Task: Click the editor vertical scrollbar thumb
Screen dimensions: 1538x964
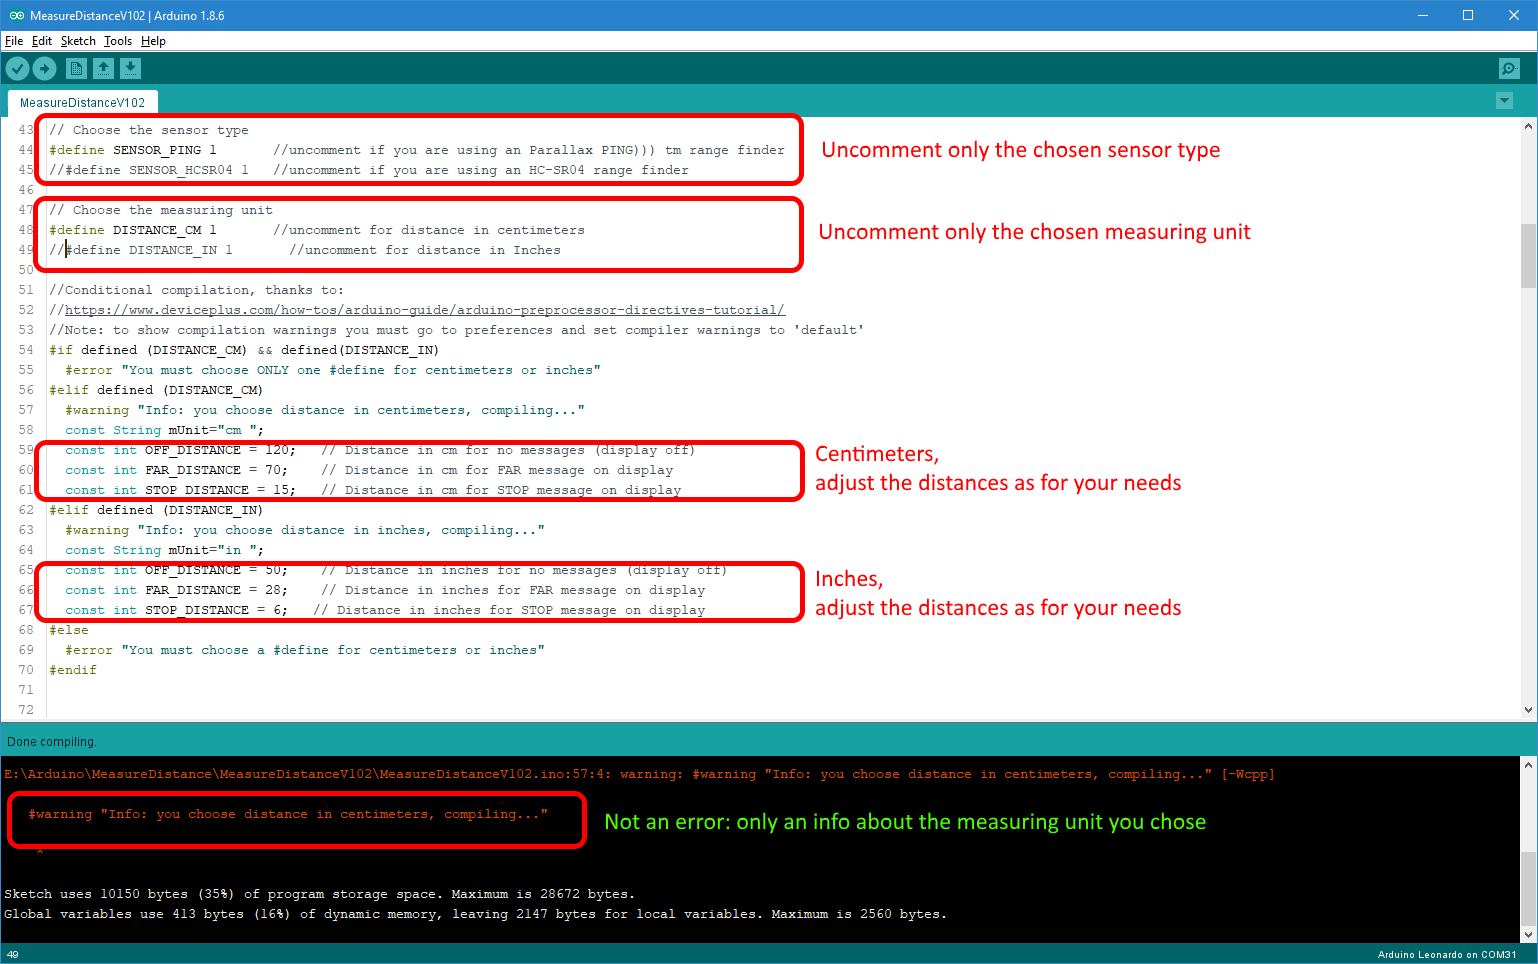Action: click(1528, 255)
